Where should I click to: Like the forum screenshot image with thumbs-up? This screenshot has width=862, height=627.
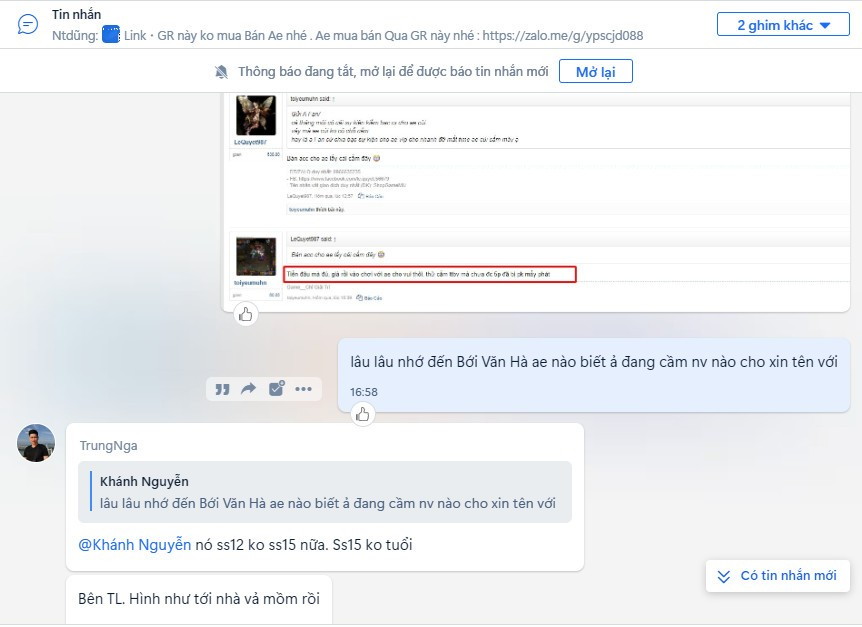tap(246, 315)
